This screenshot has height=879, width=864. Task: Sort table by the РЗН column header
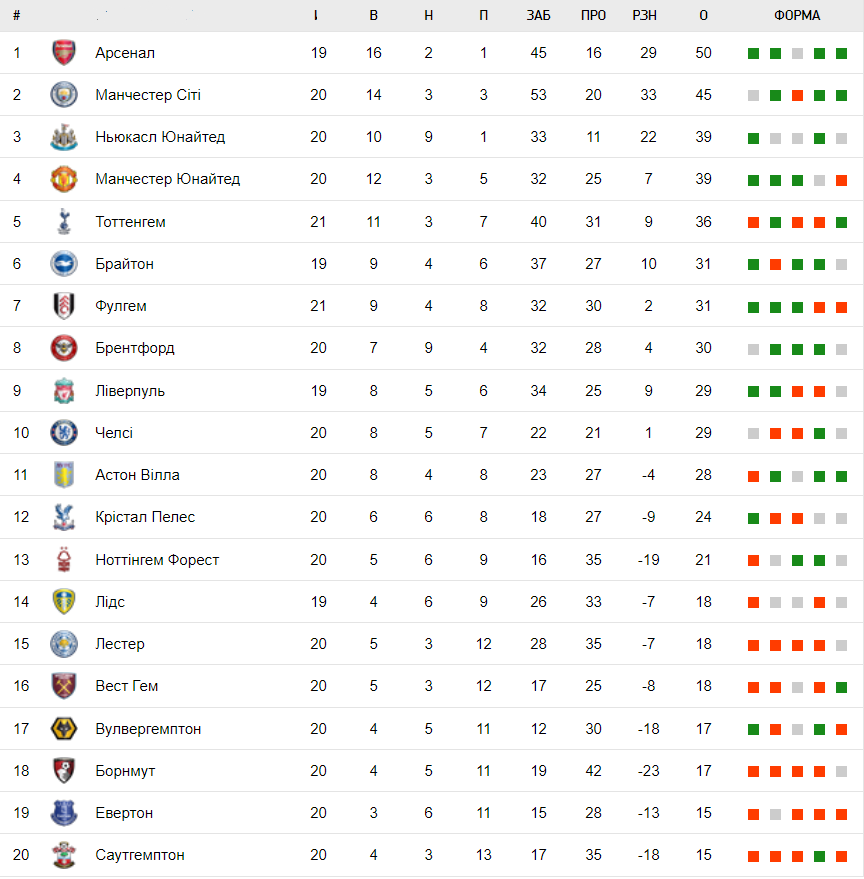[x=648, y=16]
